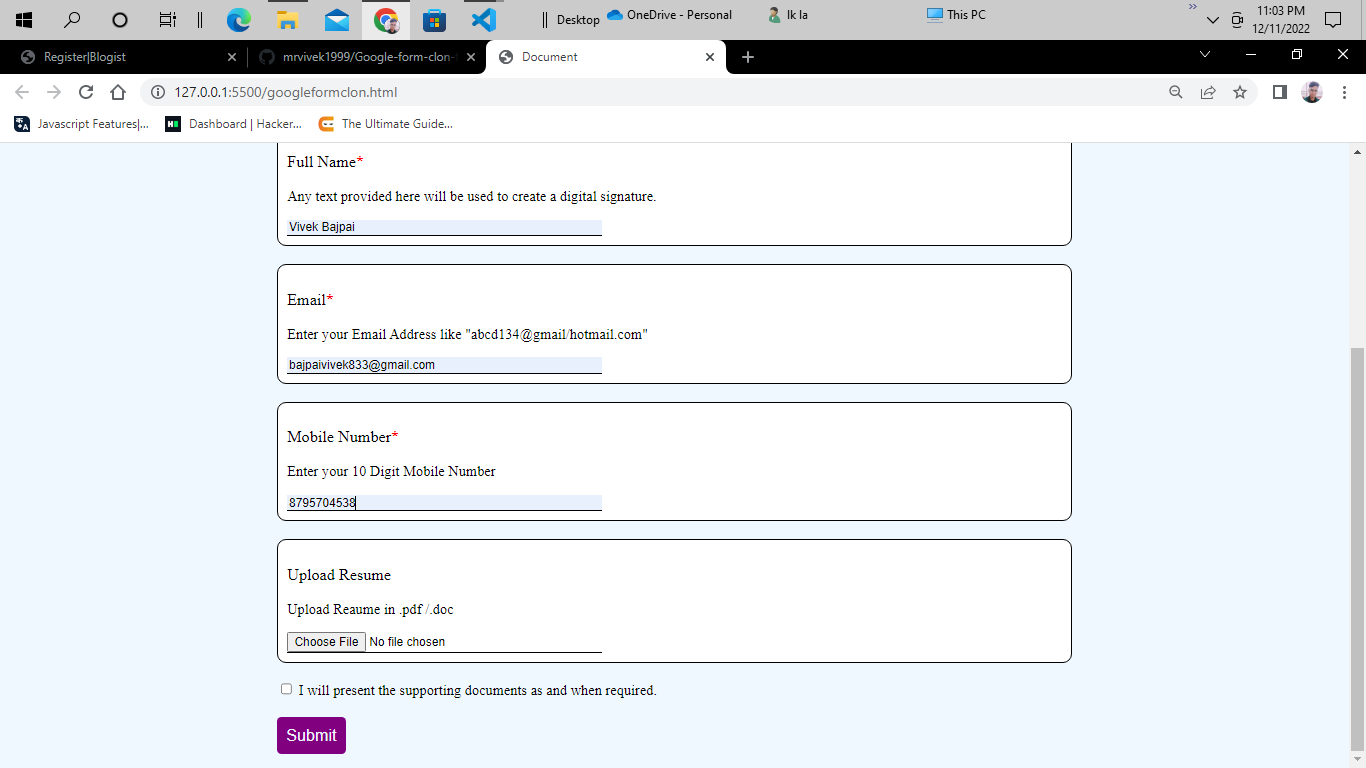Open Microsoft Store from taskbar
Viewport: 1366px width, 768px height.
point(435,19)
